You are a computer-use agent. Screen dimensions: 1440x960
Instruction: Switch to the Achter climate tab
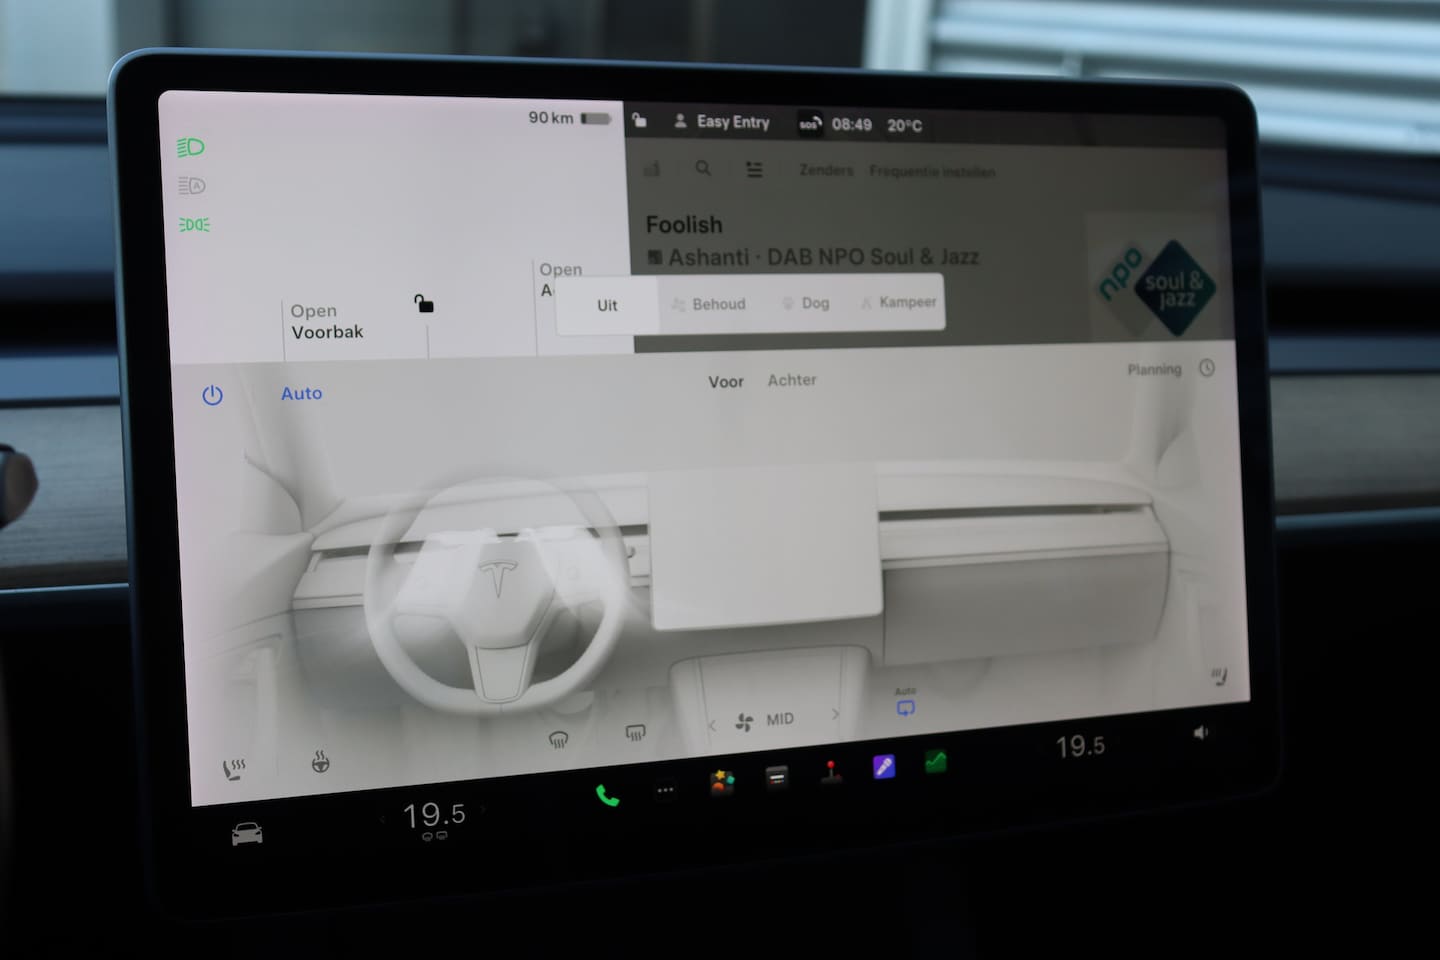(x=792, y=380)
